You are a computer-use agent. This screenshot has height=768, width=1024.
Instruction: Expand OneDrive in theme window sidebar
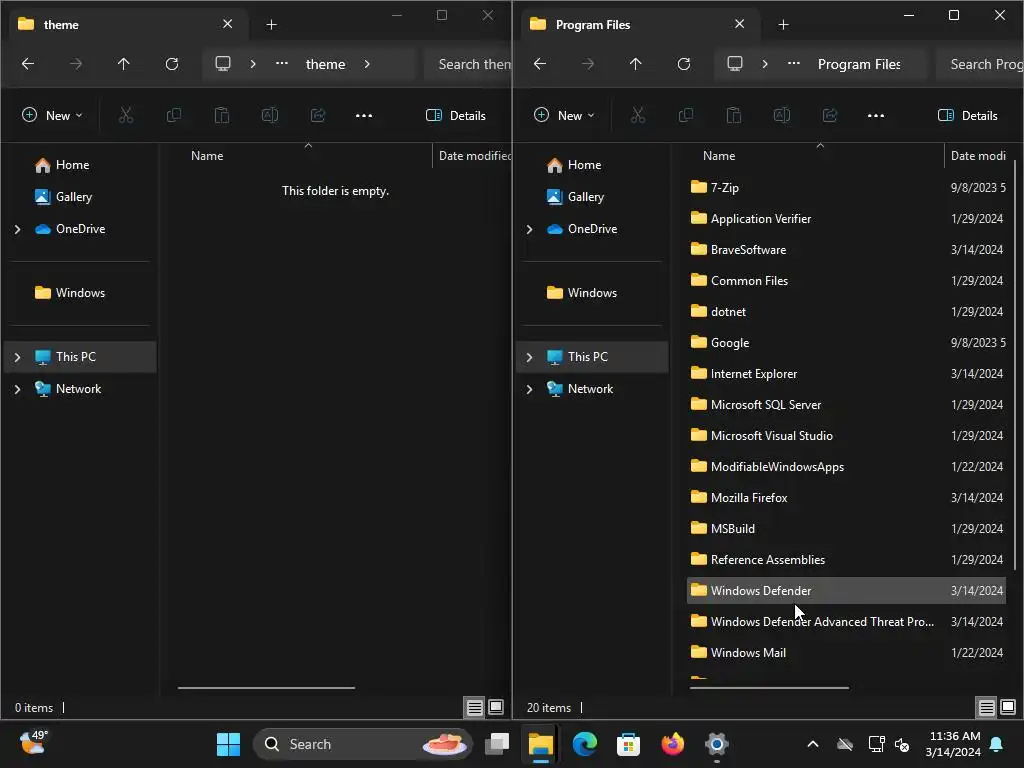(18, 229)
